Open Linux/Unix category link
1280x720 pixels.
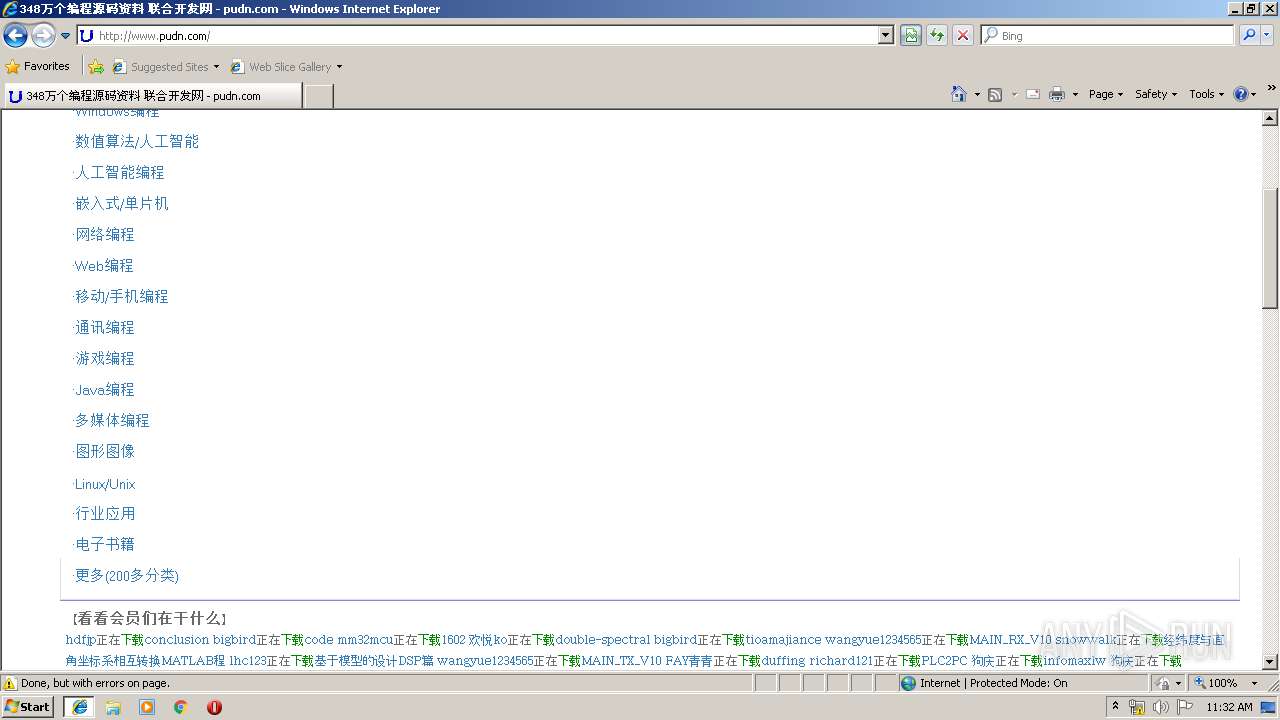pyautogui.click(x=105, y=484)
